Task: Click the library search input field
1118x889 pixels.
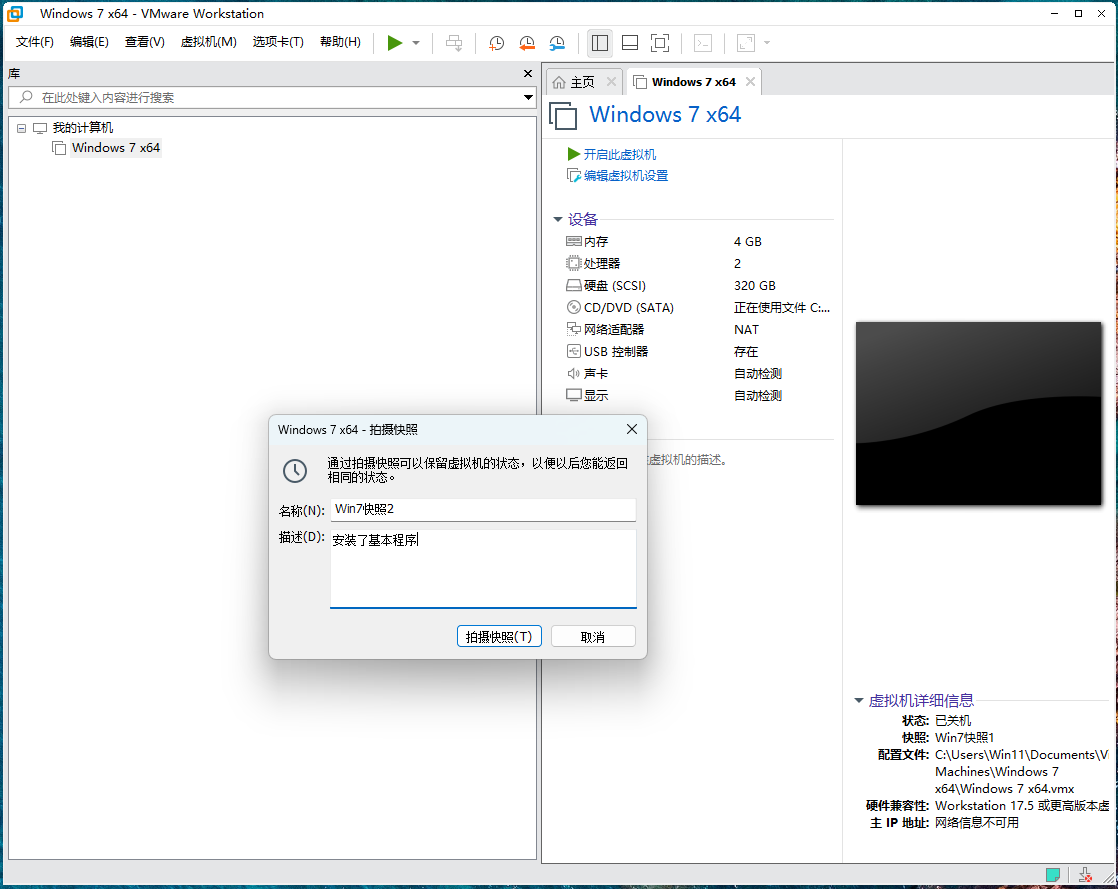Action: 271,98
